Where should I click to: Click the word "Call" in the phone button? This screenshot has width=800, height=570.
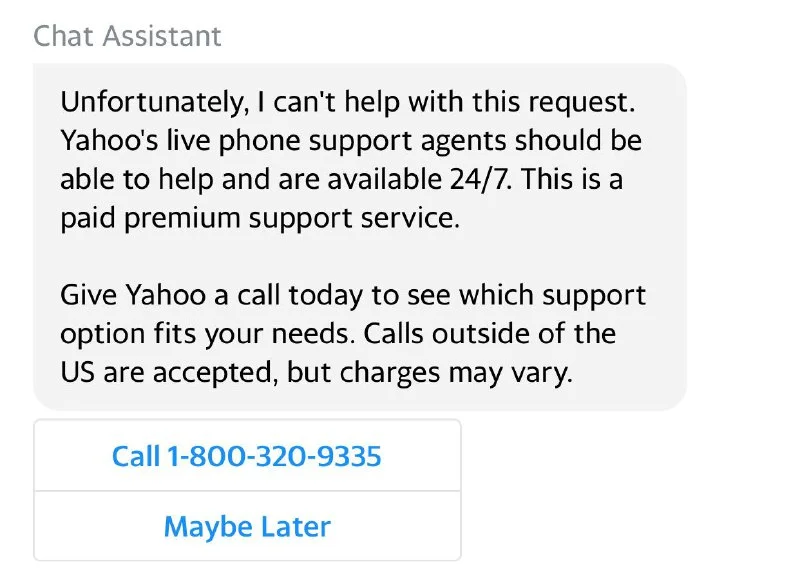pos(136,457)
